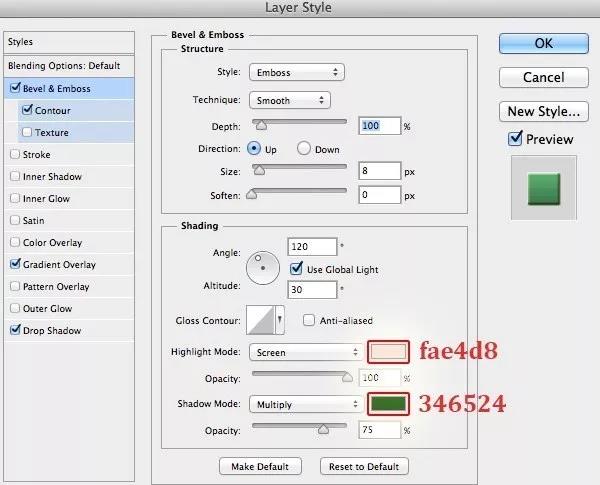The image size is (600, 485).
Task: Uncheck the Gradient Overlay checkbox
Action: (x=15, y=264)
